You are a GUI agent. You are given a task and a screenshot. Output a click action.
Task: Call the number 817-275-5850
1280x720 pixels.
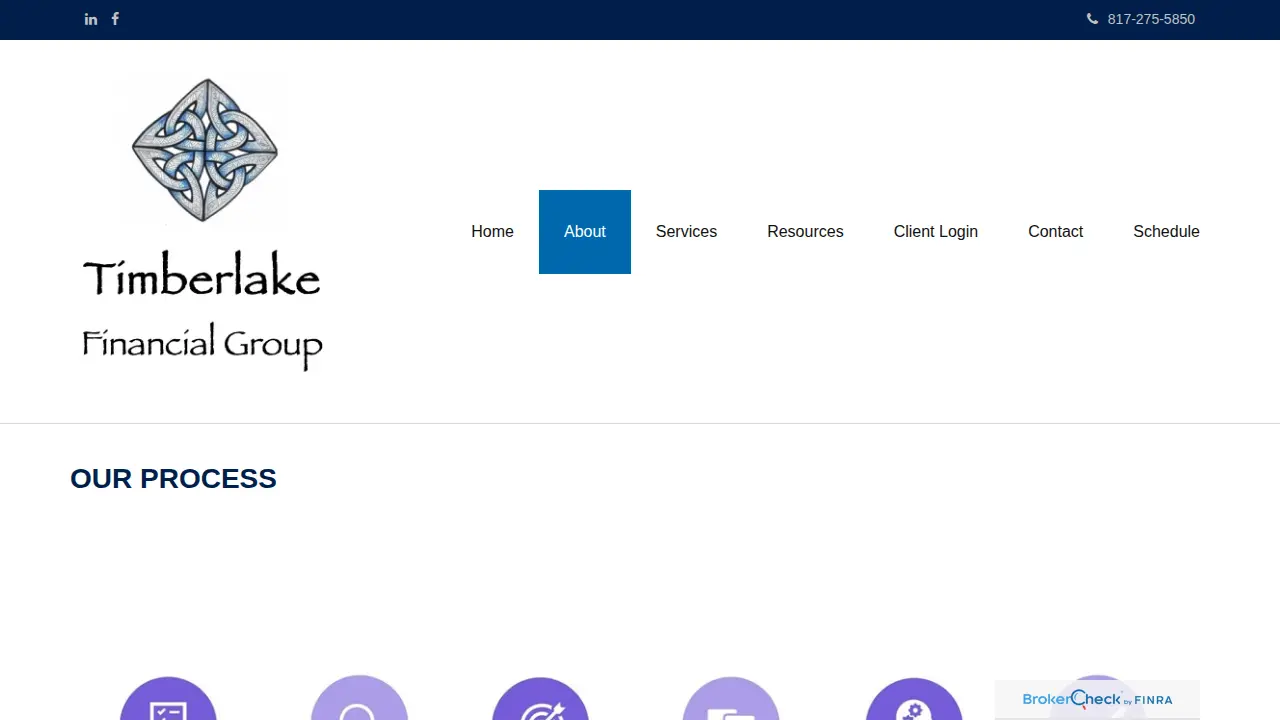(1151, 19)
